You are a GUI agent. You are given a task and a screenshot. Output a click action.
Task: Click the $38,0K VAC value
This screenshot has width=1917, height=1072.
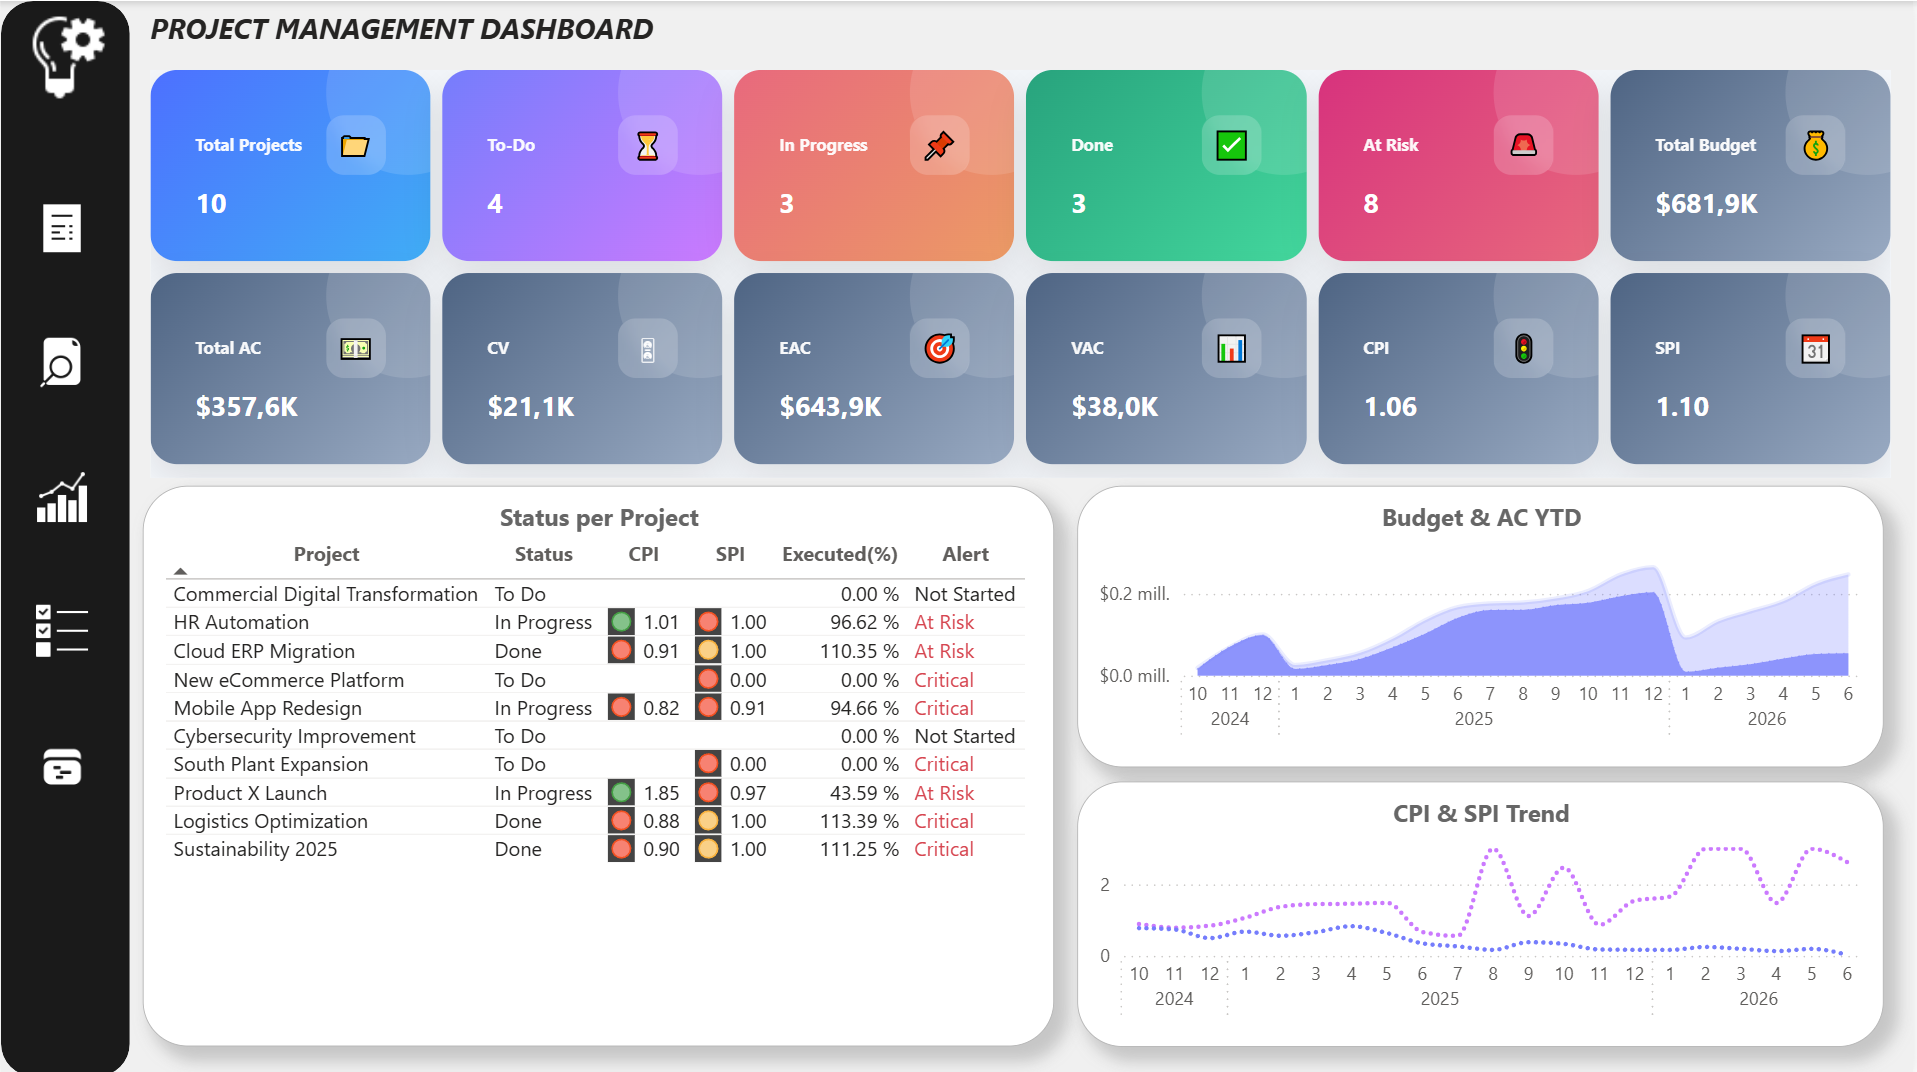pos(1115,407)
